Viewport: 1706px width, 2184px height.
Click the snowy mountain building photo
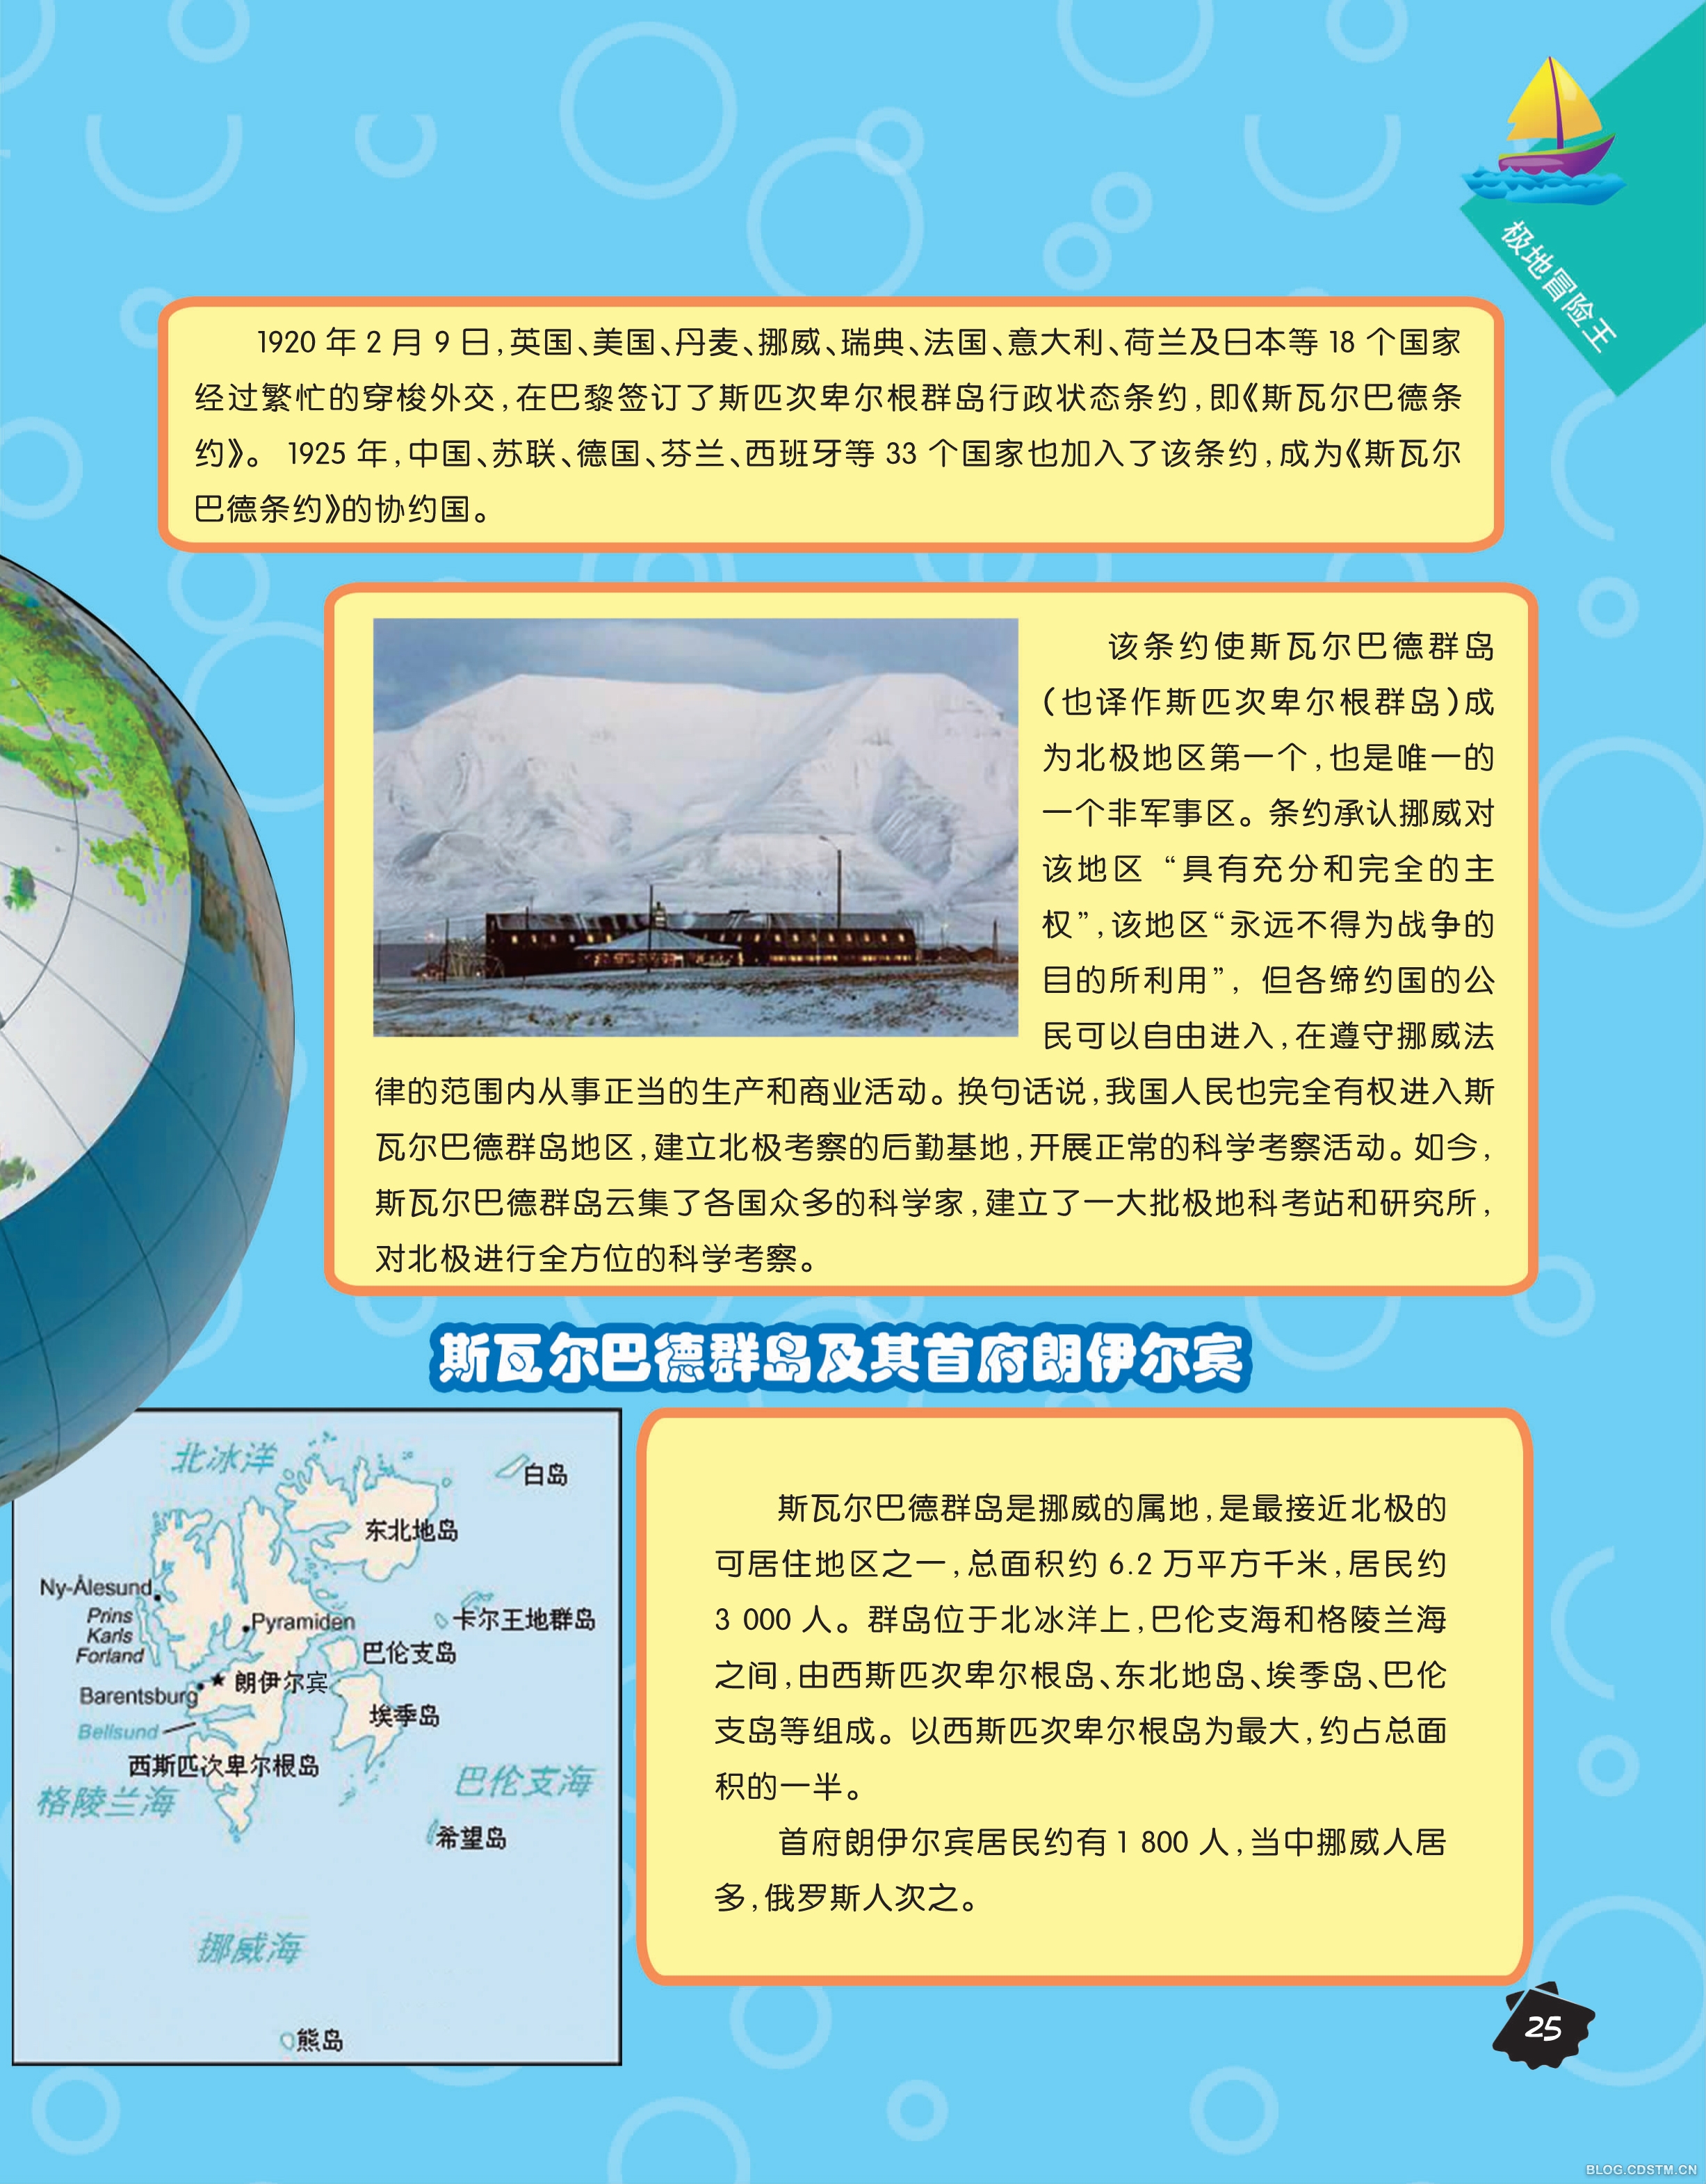(695, 827)
